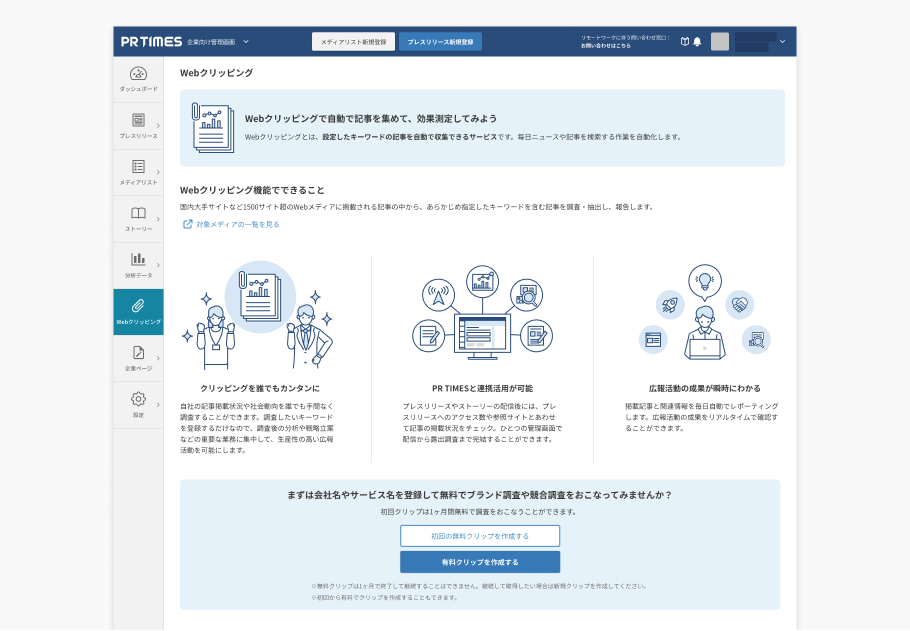Select ストーリー menu label
This screenshot has width=910, height=631.
click(x=138, y=229)
